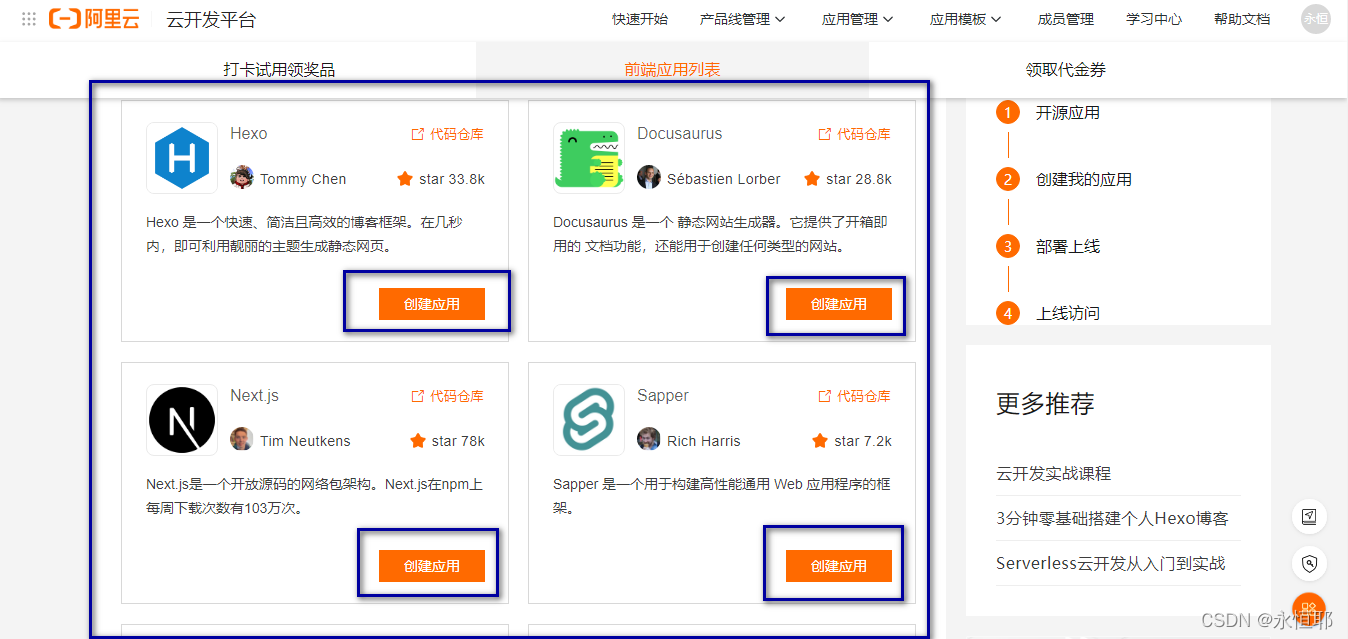Click the Next.js title text
The width and height of the screenshot is (1348, 639).
pos(255,396)
